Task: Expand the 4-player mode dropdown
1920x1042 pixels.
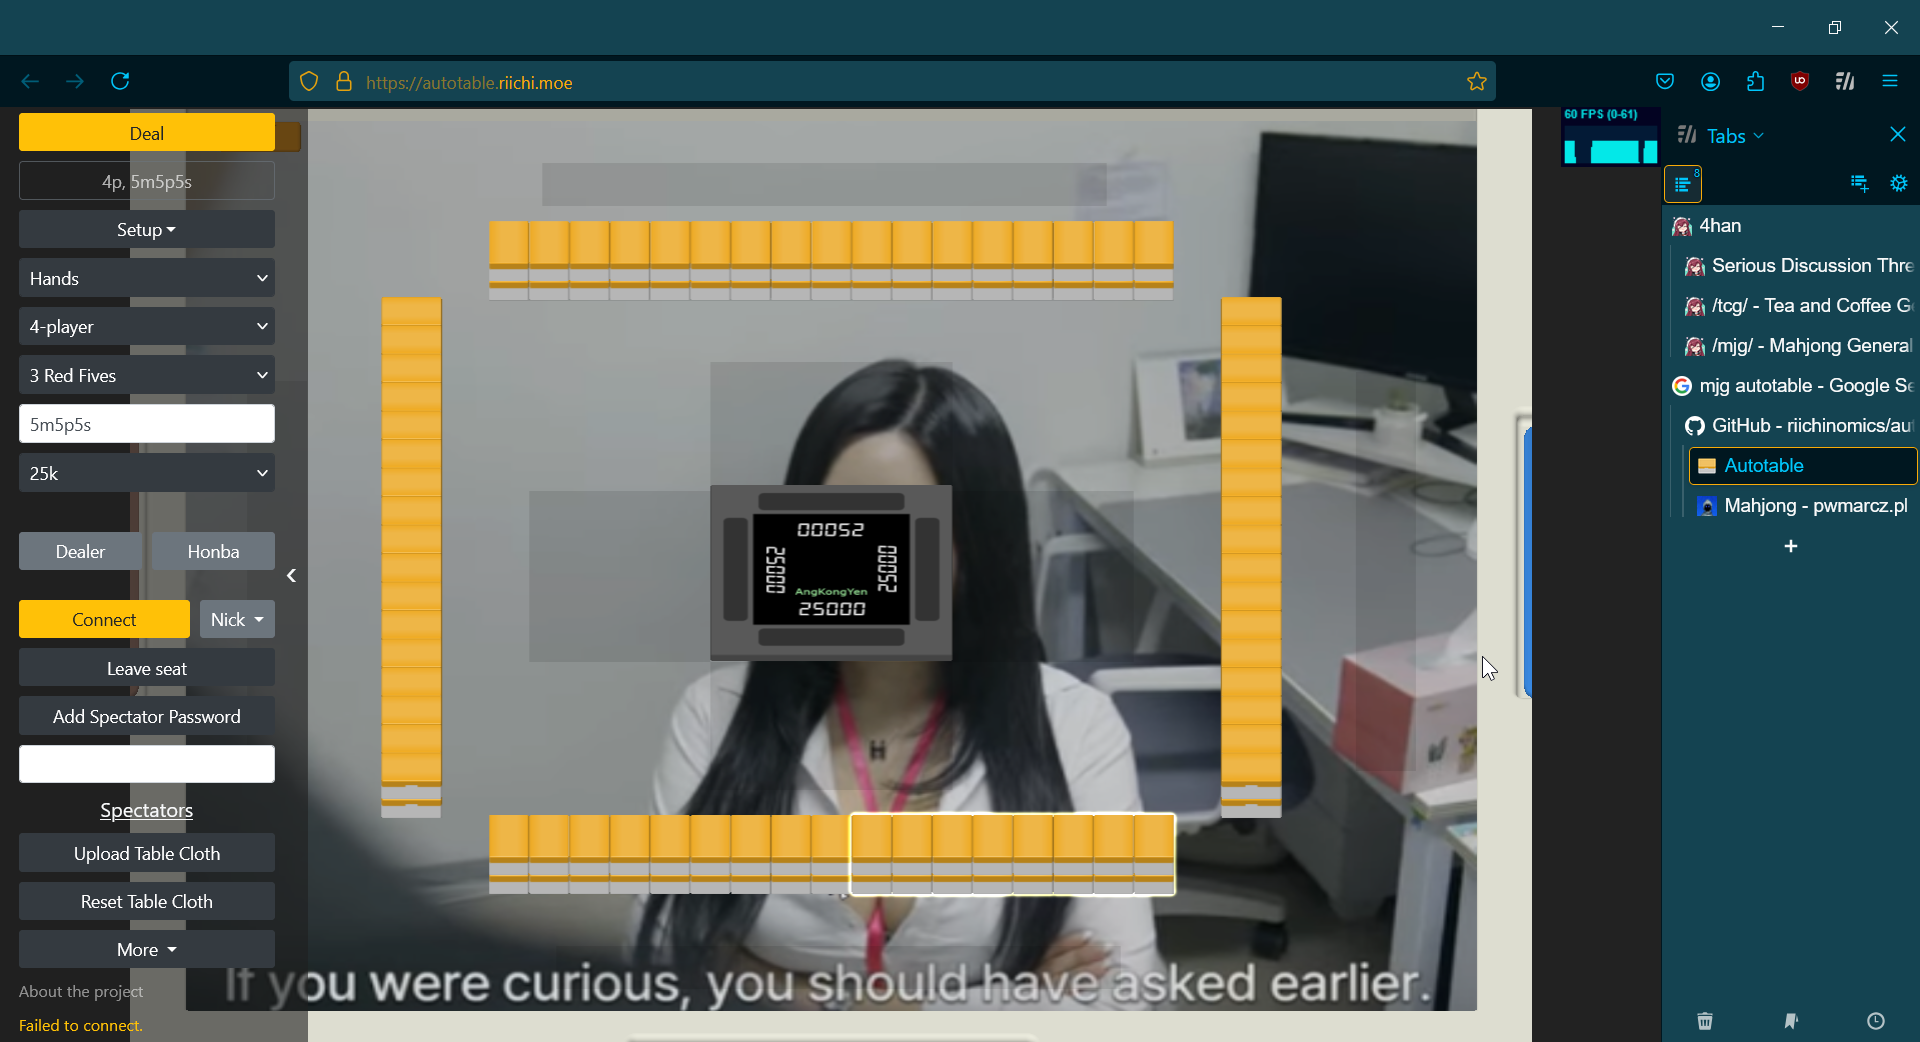Action: click(147, 327)
